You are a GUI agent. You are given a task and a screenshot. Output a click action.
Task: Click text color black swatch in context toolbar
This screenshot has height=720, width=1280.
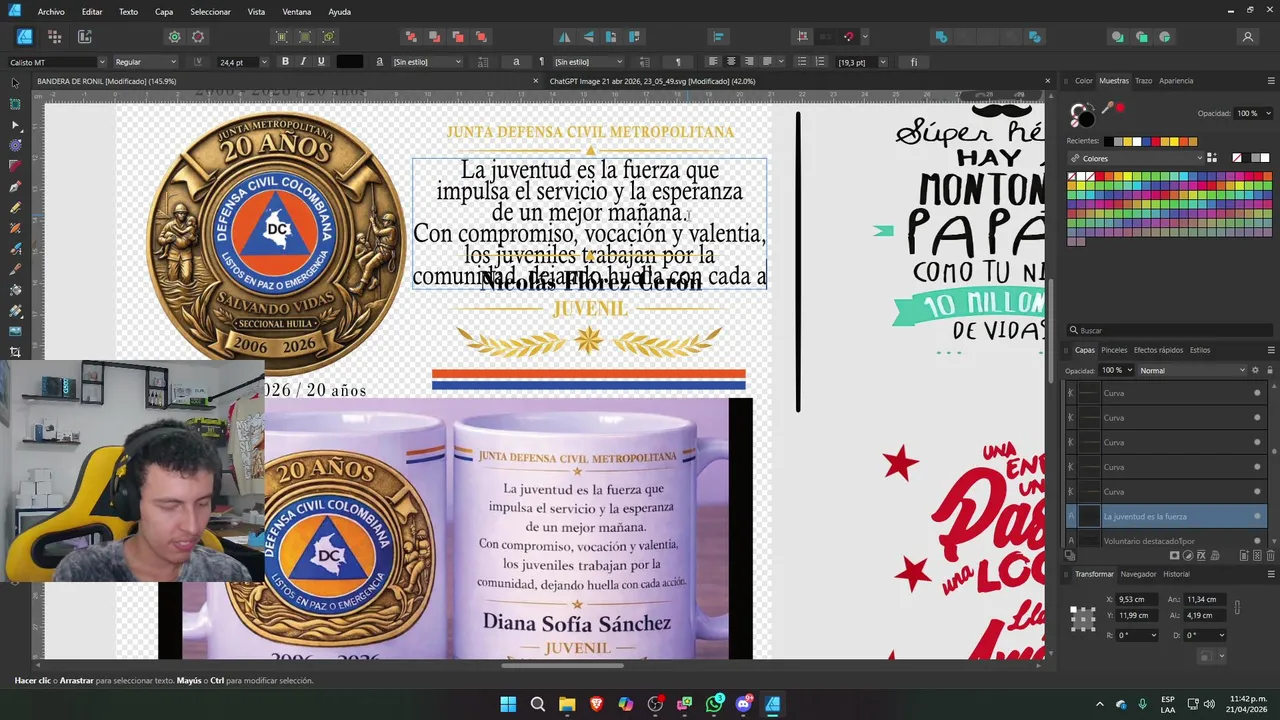350,62
